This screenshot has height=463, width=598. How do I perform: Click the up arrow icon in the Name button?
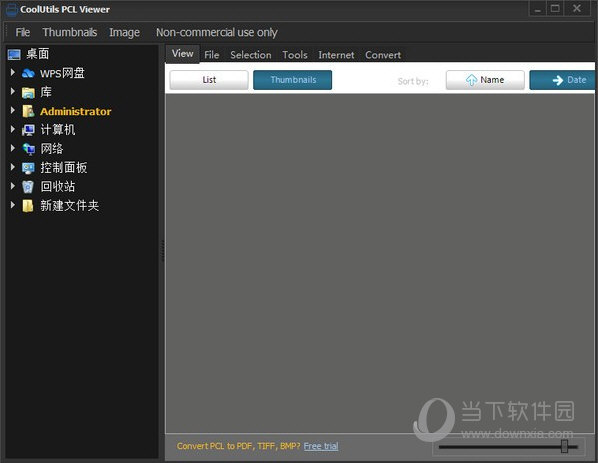click(x=471, y=80)
